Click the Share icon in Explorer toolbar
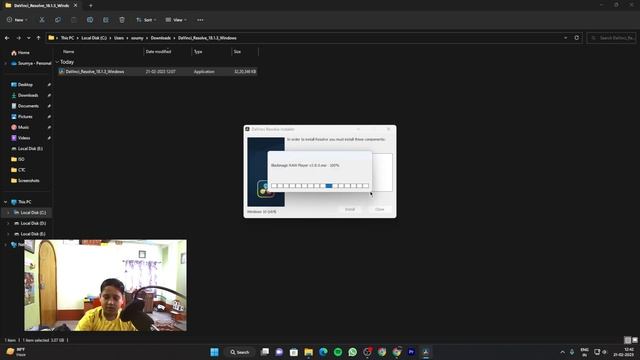 (x=106, y=20)
